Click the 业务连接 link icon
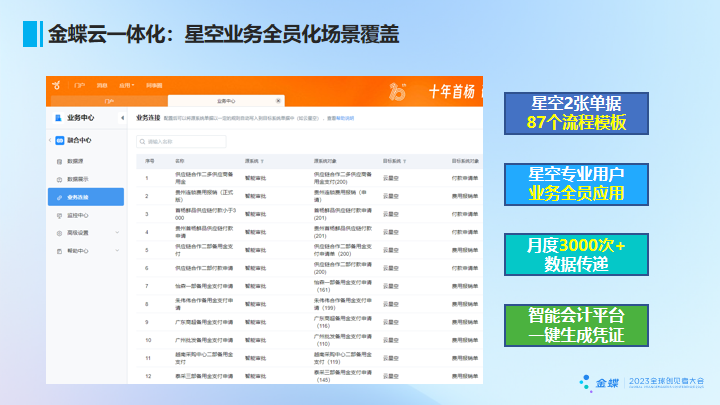The width and height of the screenshot is (720, 405). 59,197
